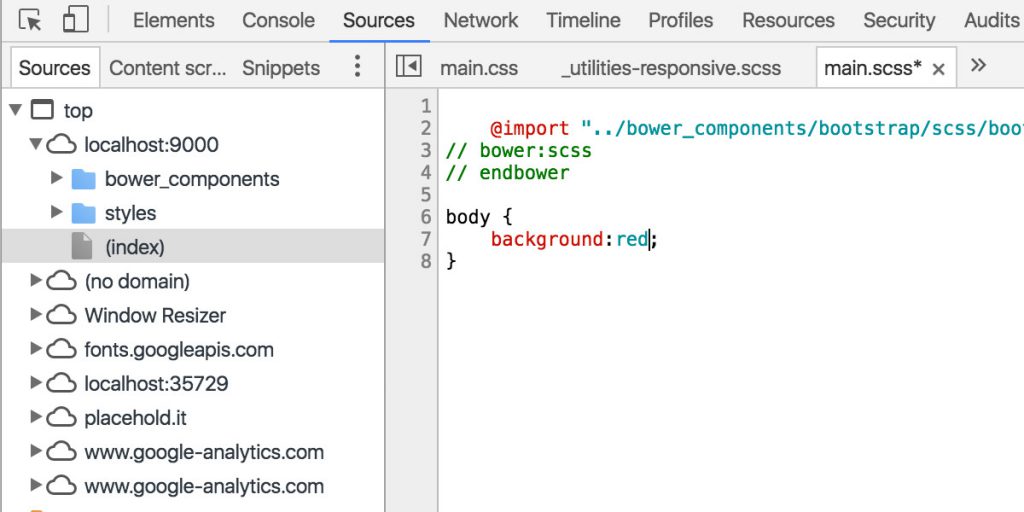Switch to Snippets sidebar tab

[x=281, y=68]
